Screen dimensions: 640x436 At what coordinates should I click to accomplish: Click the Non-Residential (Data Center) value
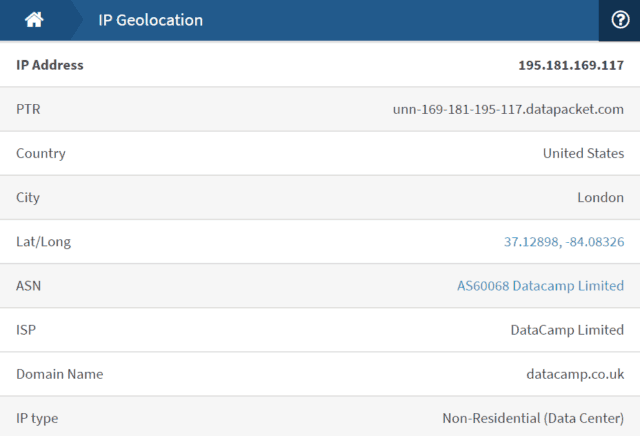click(533, 418)
